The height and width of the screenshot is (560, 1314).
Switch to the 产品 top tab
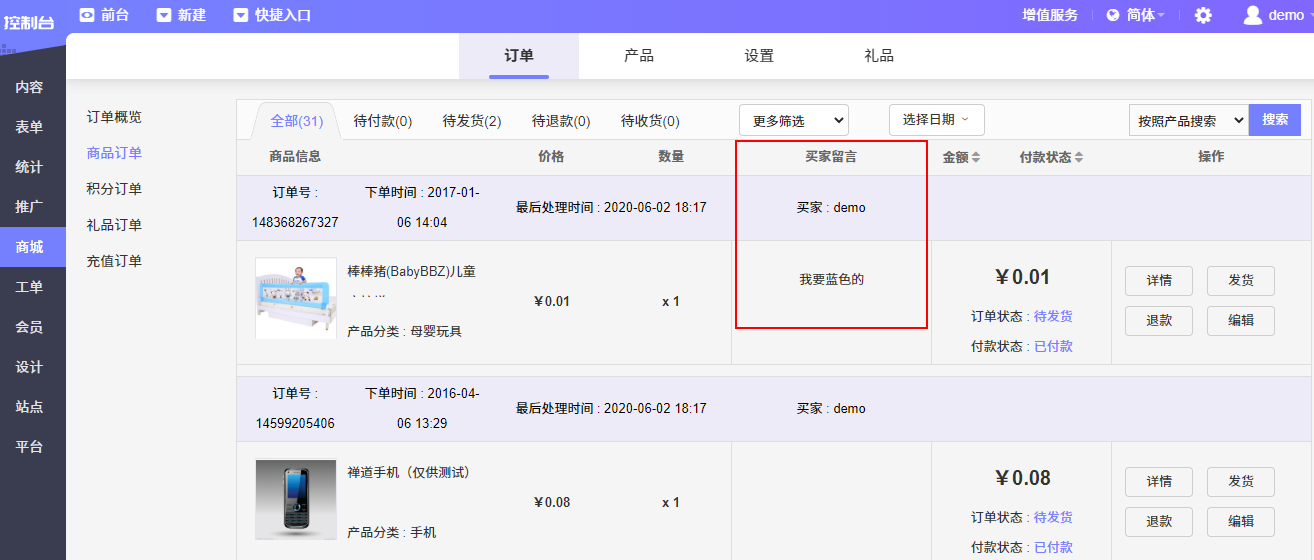639,56
